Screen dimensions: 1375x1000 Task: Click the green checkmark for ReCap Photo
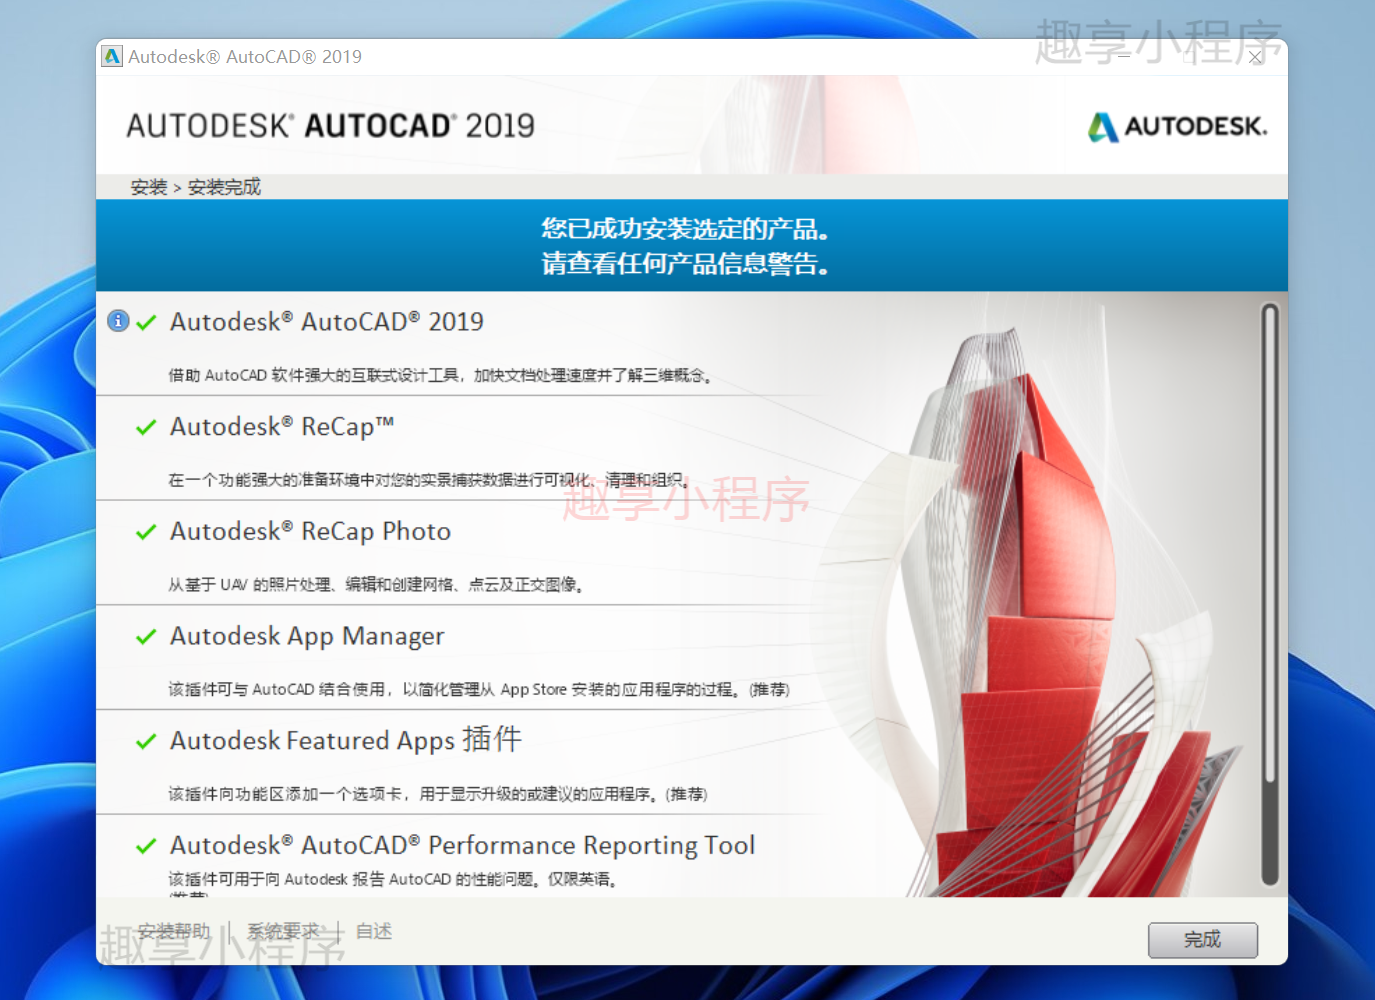point(146,532)
